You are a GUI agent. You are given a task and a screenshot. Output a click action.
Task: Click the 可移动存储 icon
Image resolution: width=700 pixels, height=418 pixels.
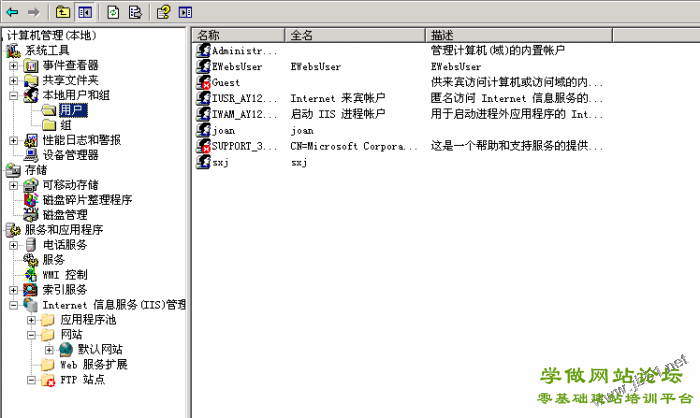(31, 185)
